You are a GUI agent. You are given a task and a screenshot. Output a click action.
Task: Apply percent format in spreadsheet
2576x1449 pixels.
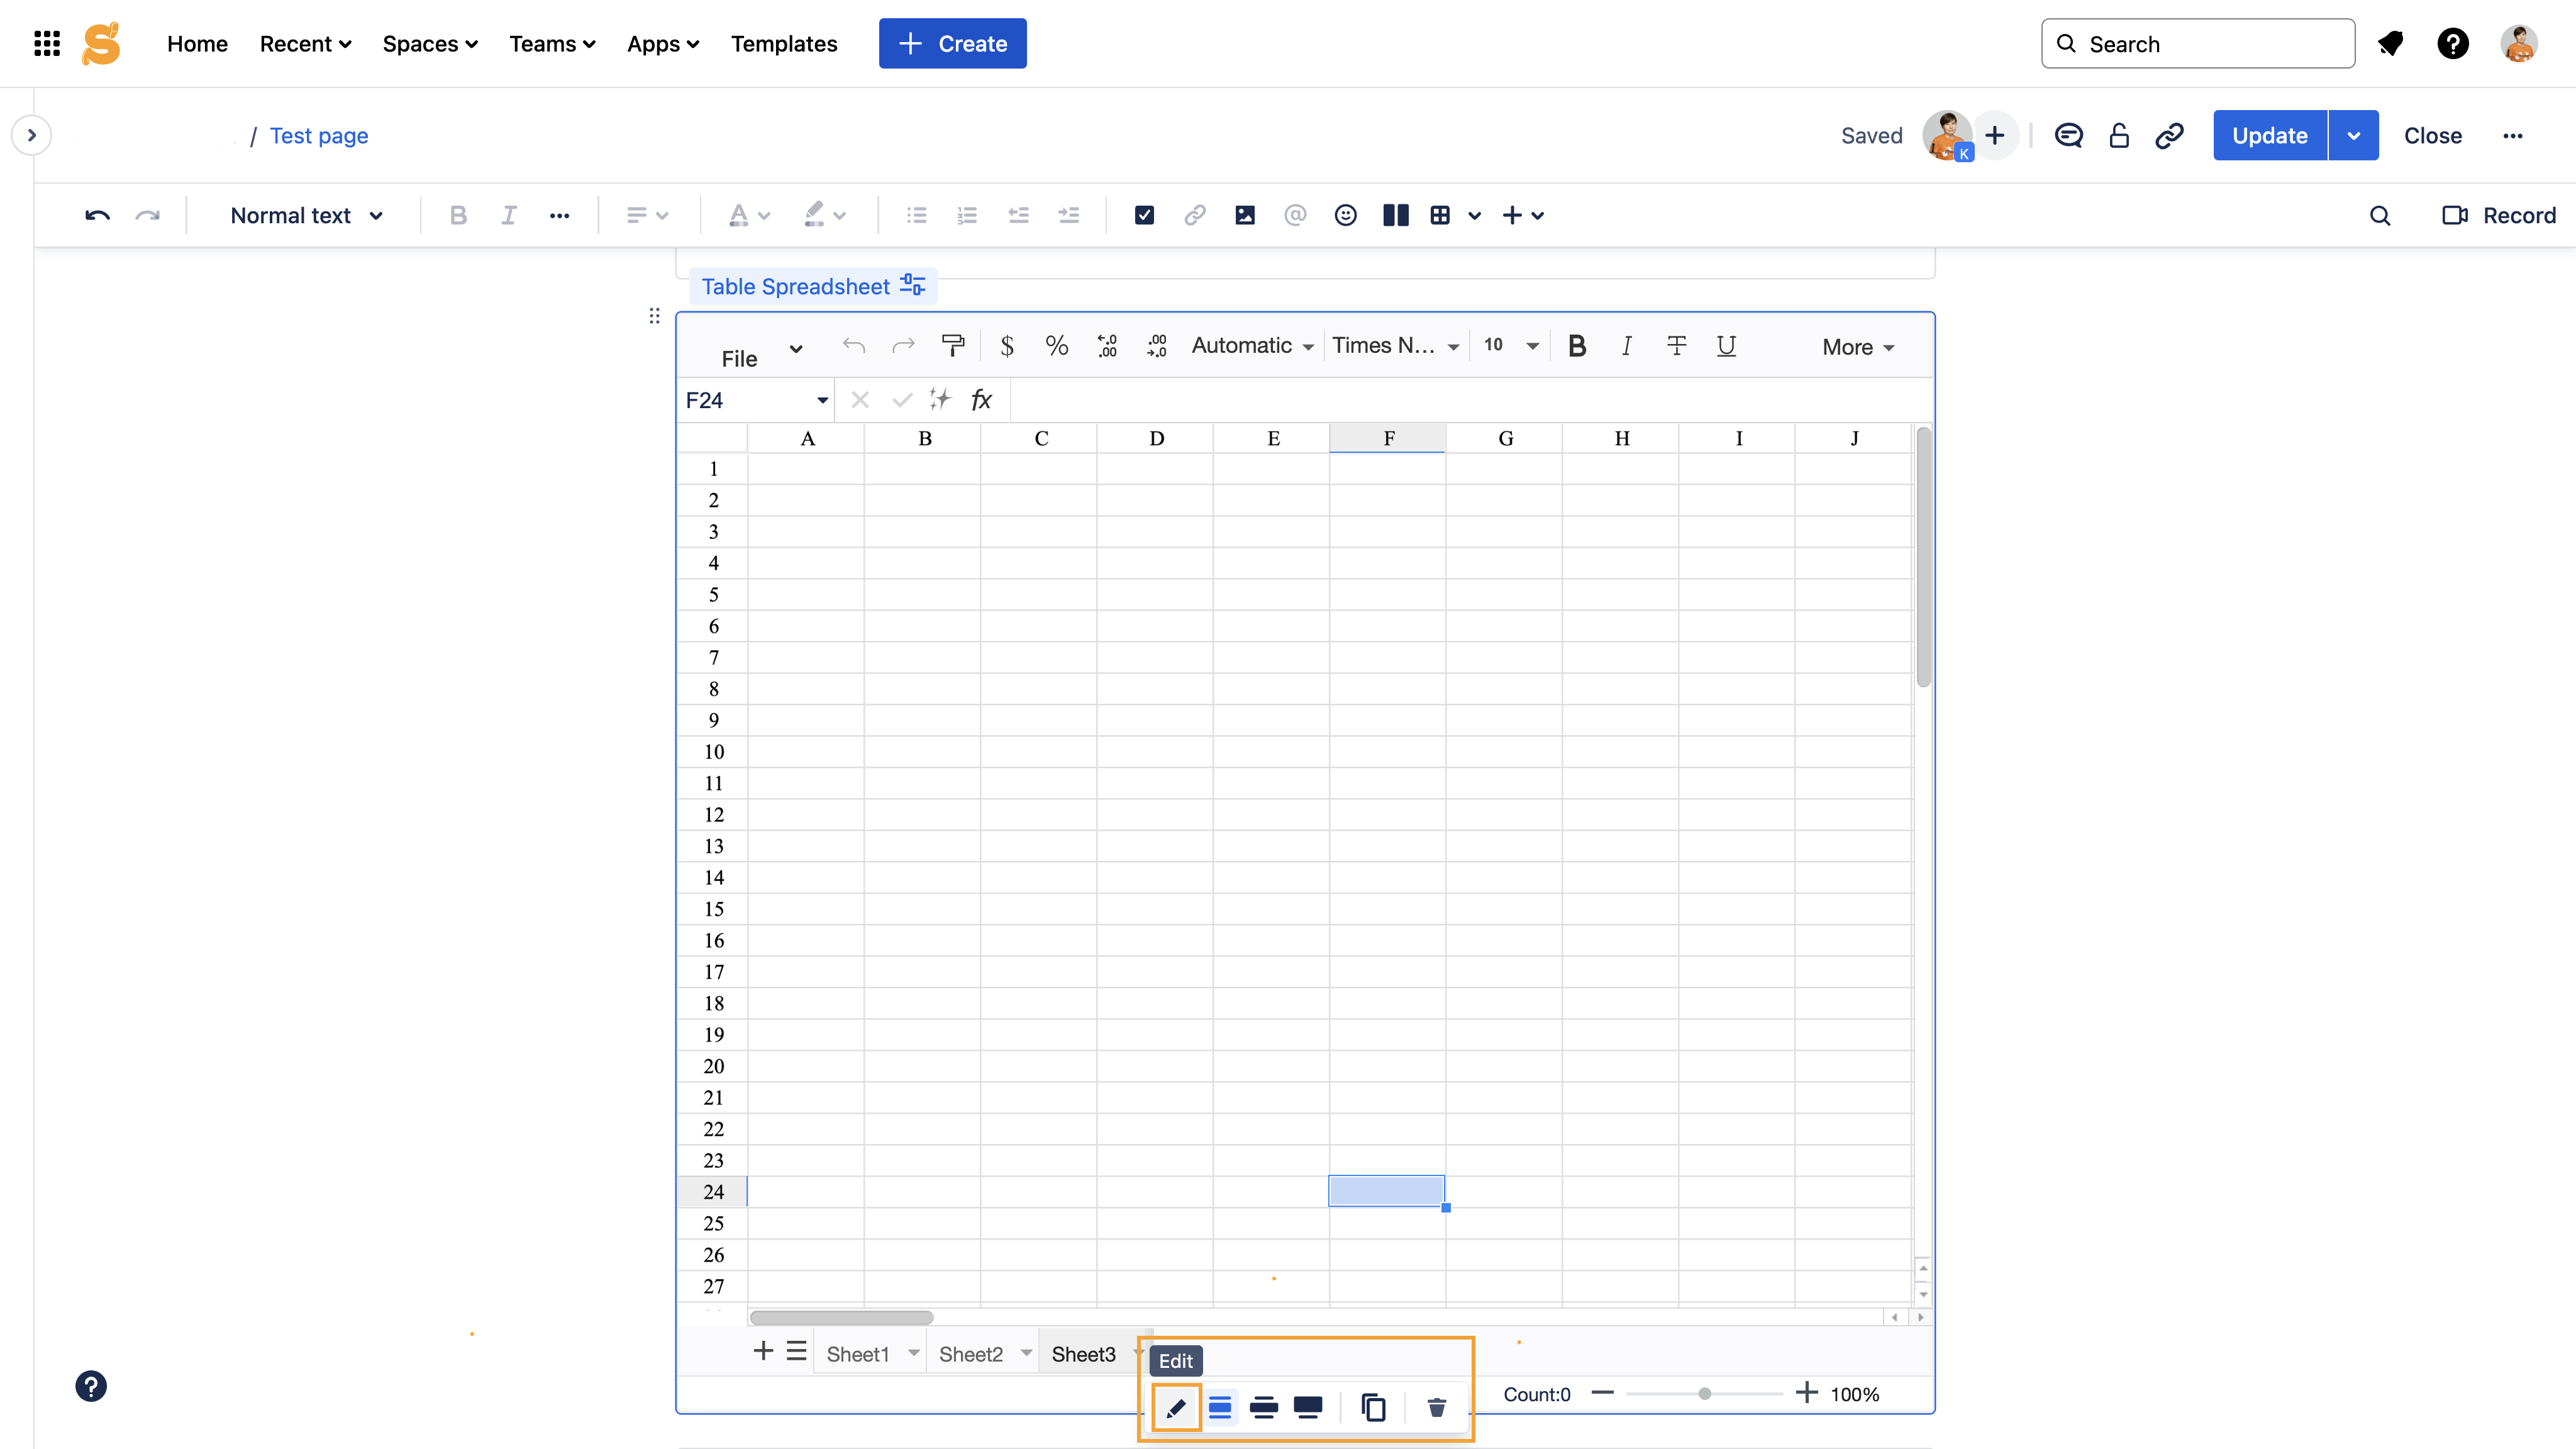coord(1056,346)
